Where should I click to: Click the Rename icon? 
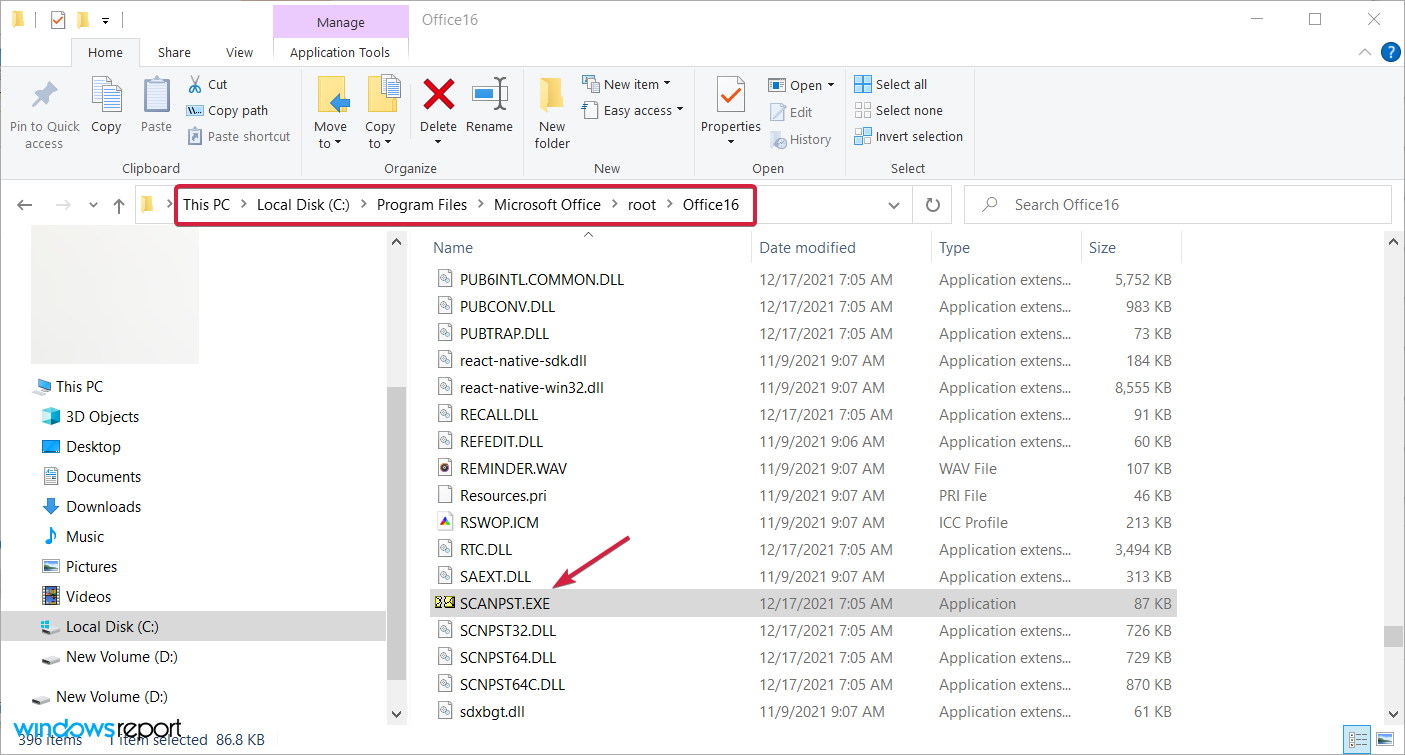[490, 95]
